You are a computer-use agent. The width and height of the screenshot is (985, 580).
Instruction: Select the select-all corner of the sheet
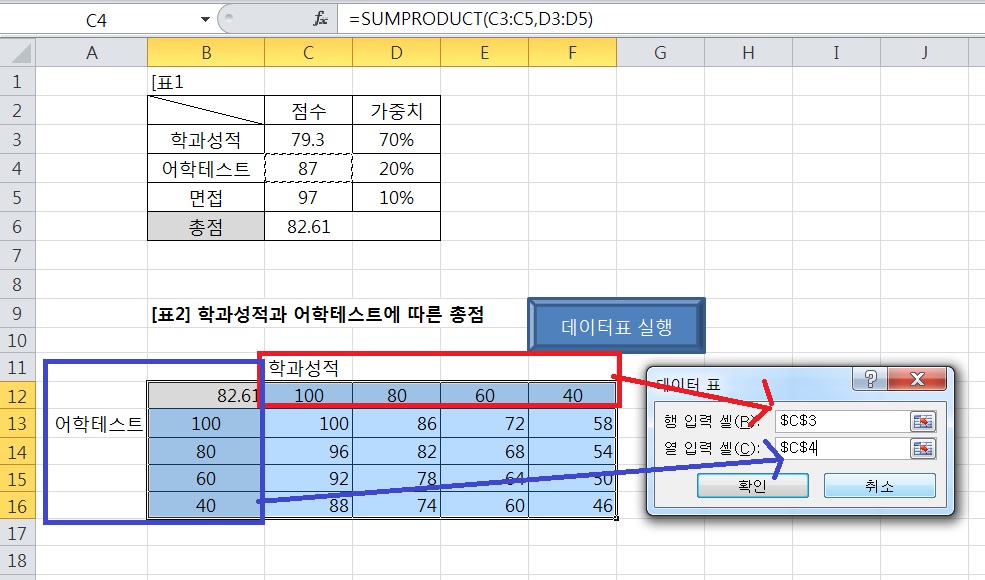(18, 53)
